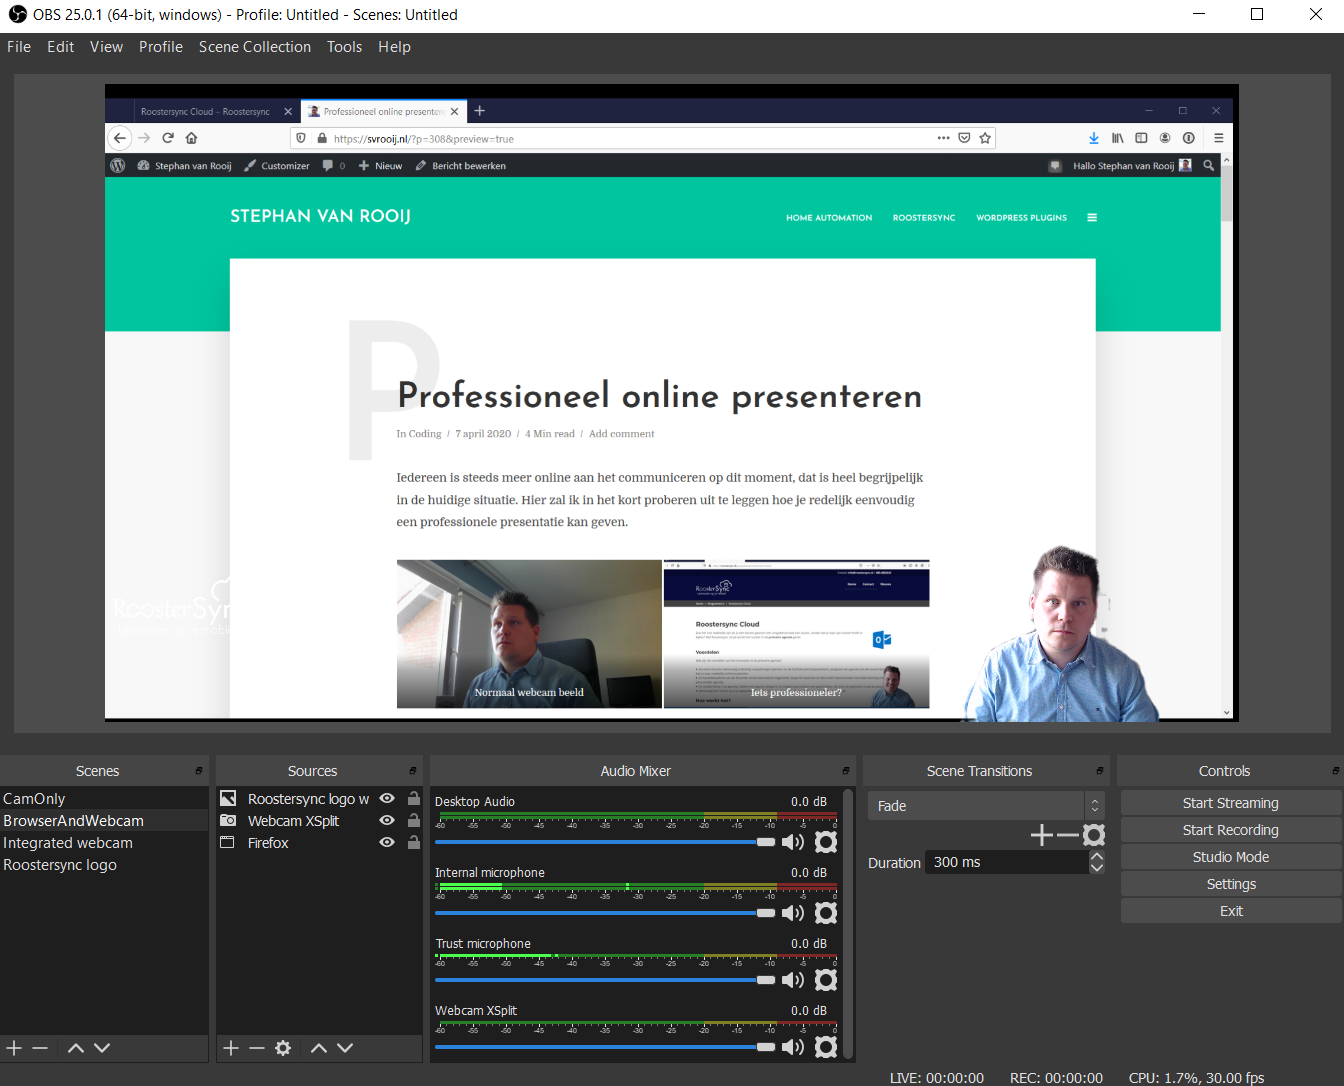Open Desktop Audio options with its gear icon
This screenshot has height=1086, width=1344.
(x=825, y=841)
